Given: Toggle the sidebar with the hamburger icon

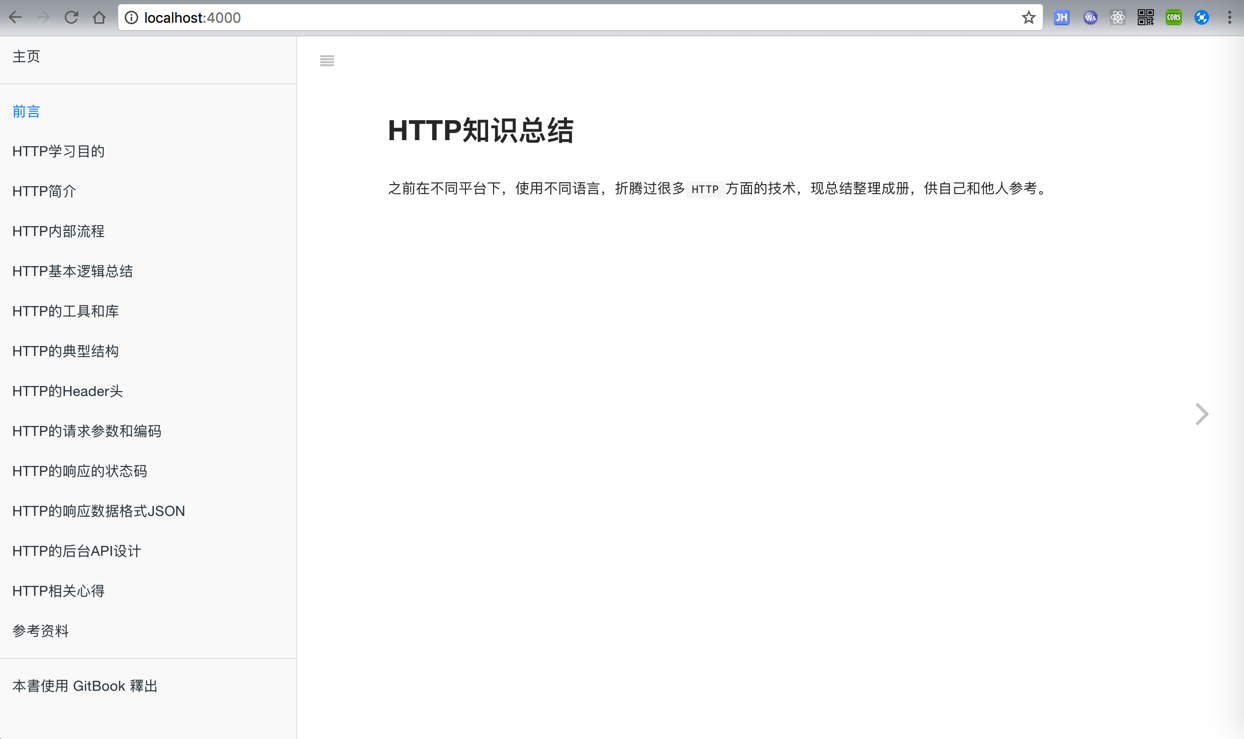Looking at the screenshot, I should pos(327,61).
